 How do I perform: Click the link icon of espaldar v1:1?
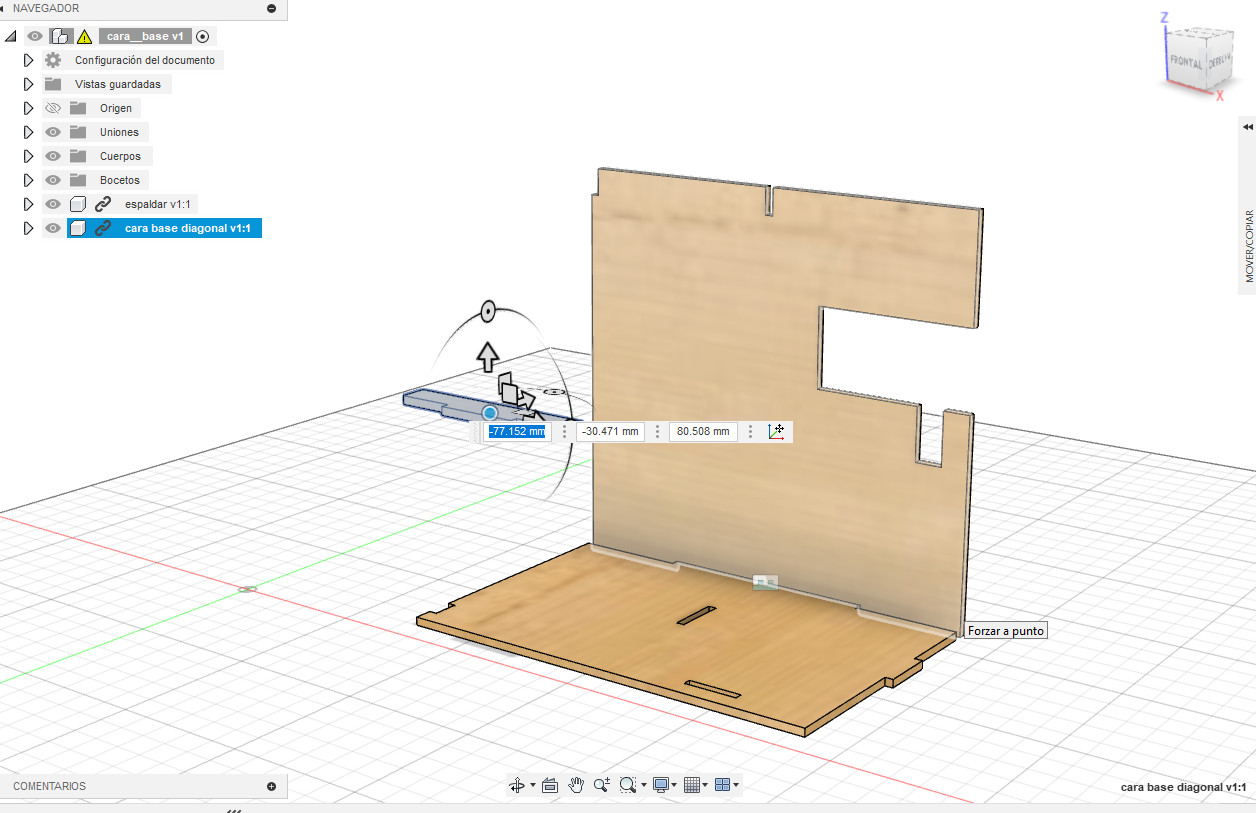(x=104, y=204)
